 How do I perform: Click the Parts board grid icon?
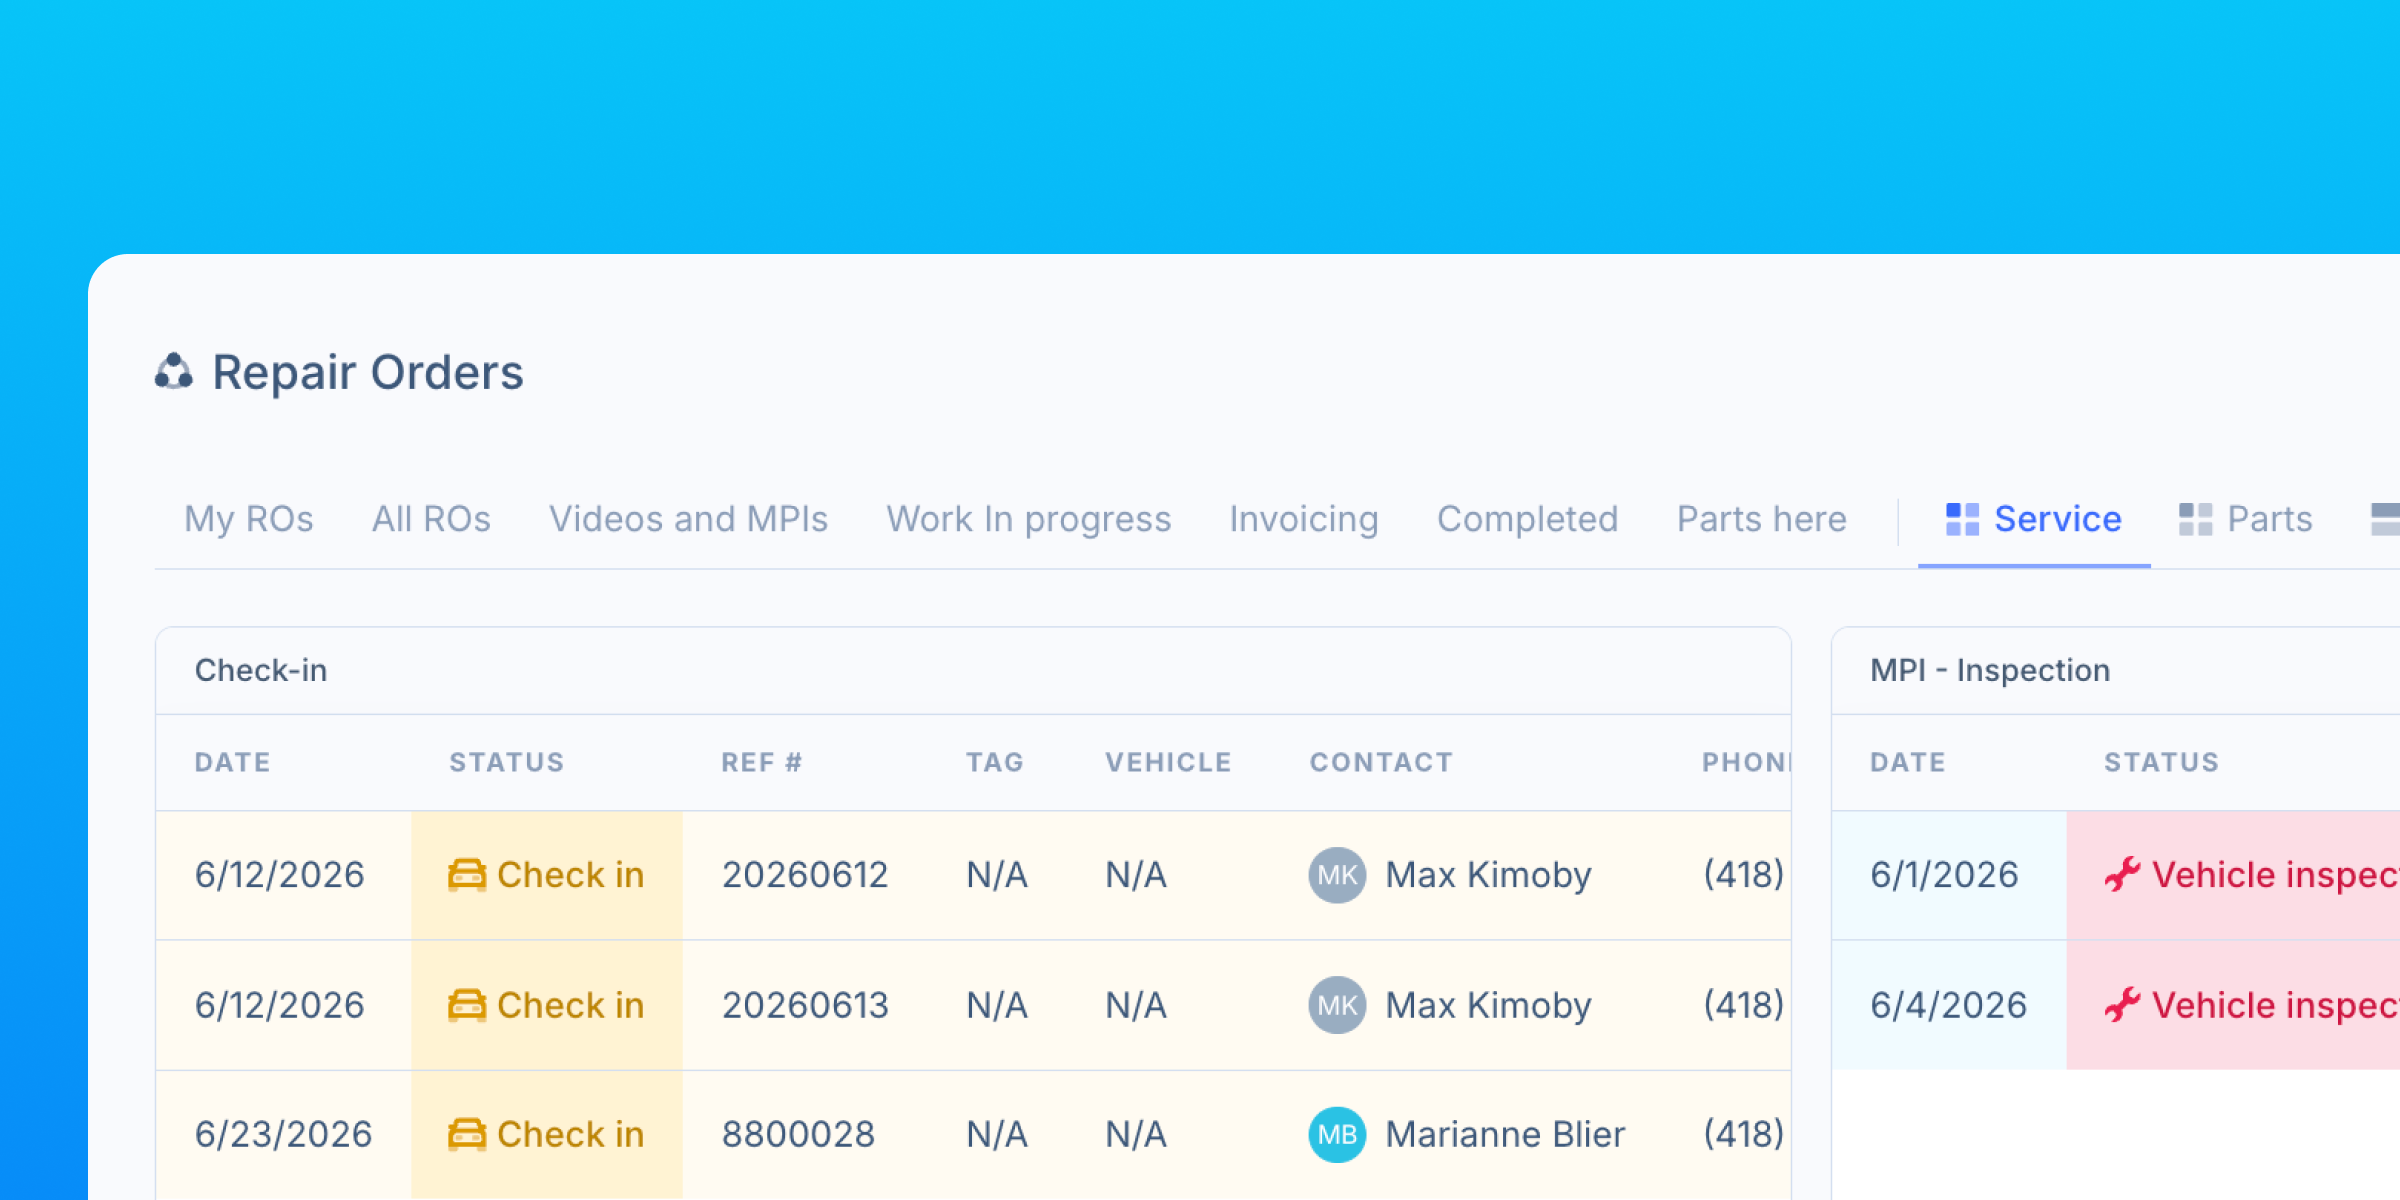(2195, 519)
